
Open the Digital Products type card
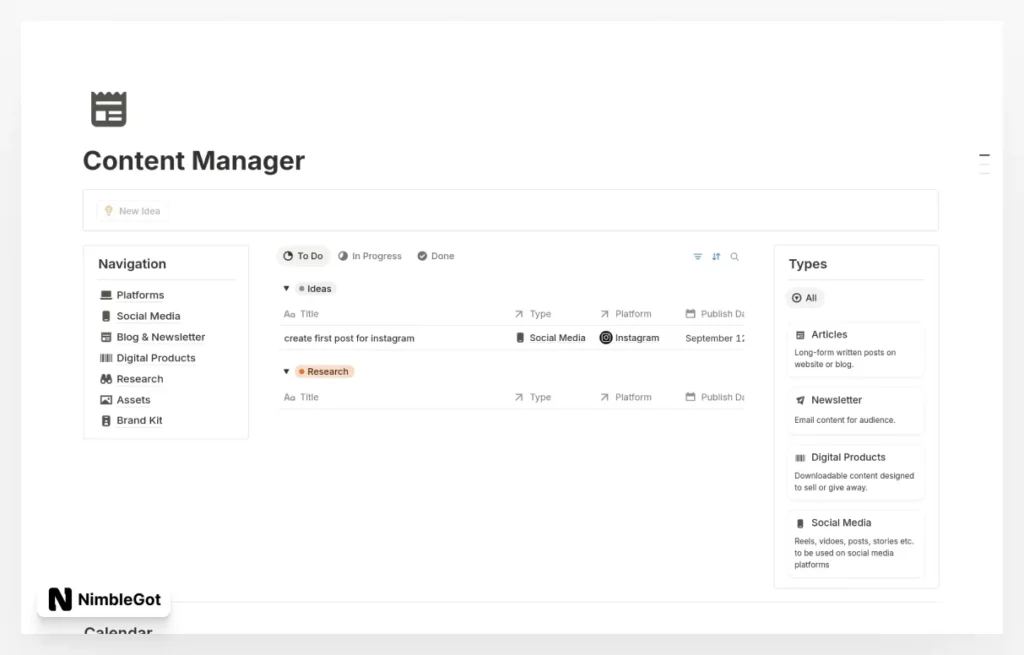click(856, 472)
